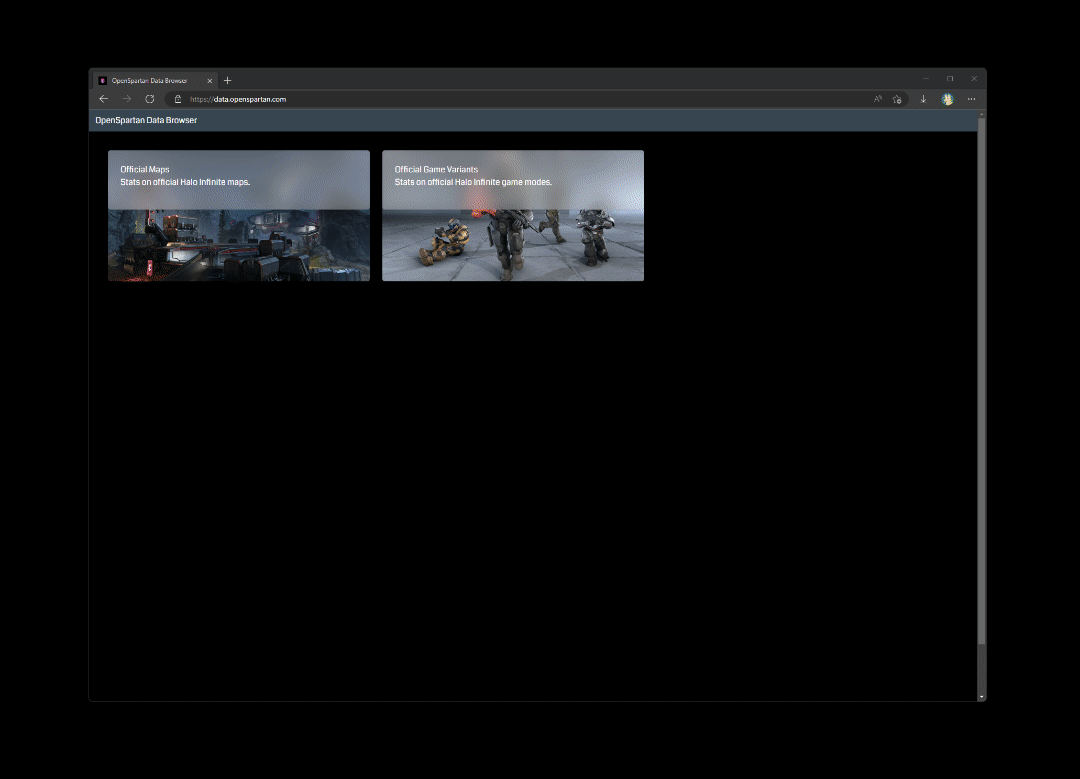The height and width of the screenshot is (779, 1080).
Task: Maximize the browser window
Action: pyautogui.click(x=950, y=79)
